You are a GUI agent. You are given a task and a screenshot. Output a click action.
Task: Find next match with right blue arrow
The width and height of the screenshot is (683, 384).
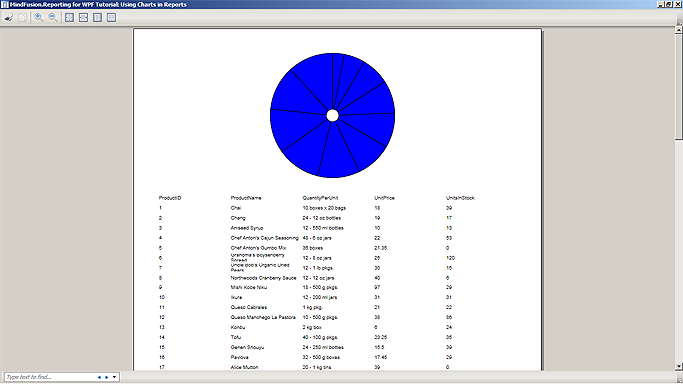pyautogui.click(x=106, y=377)
